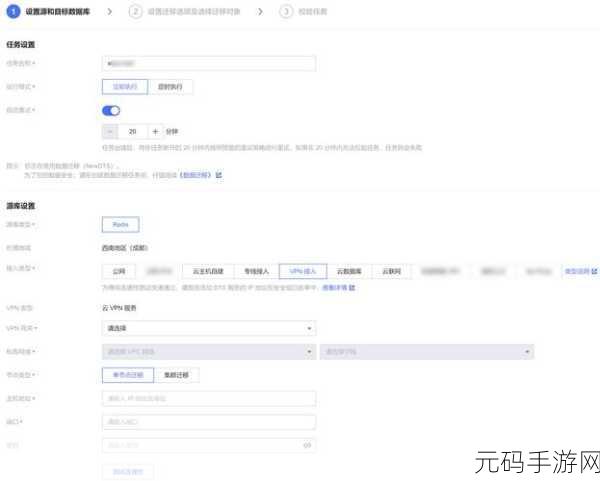Go to step 3 verify task

303,11
